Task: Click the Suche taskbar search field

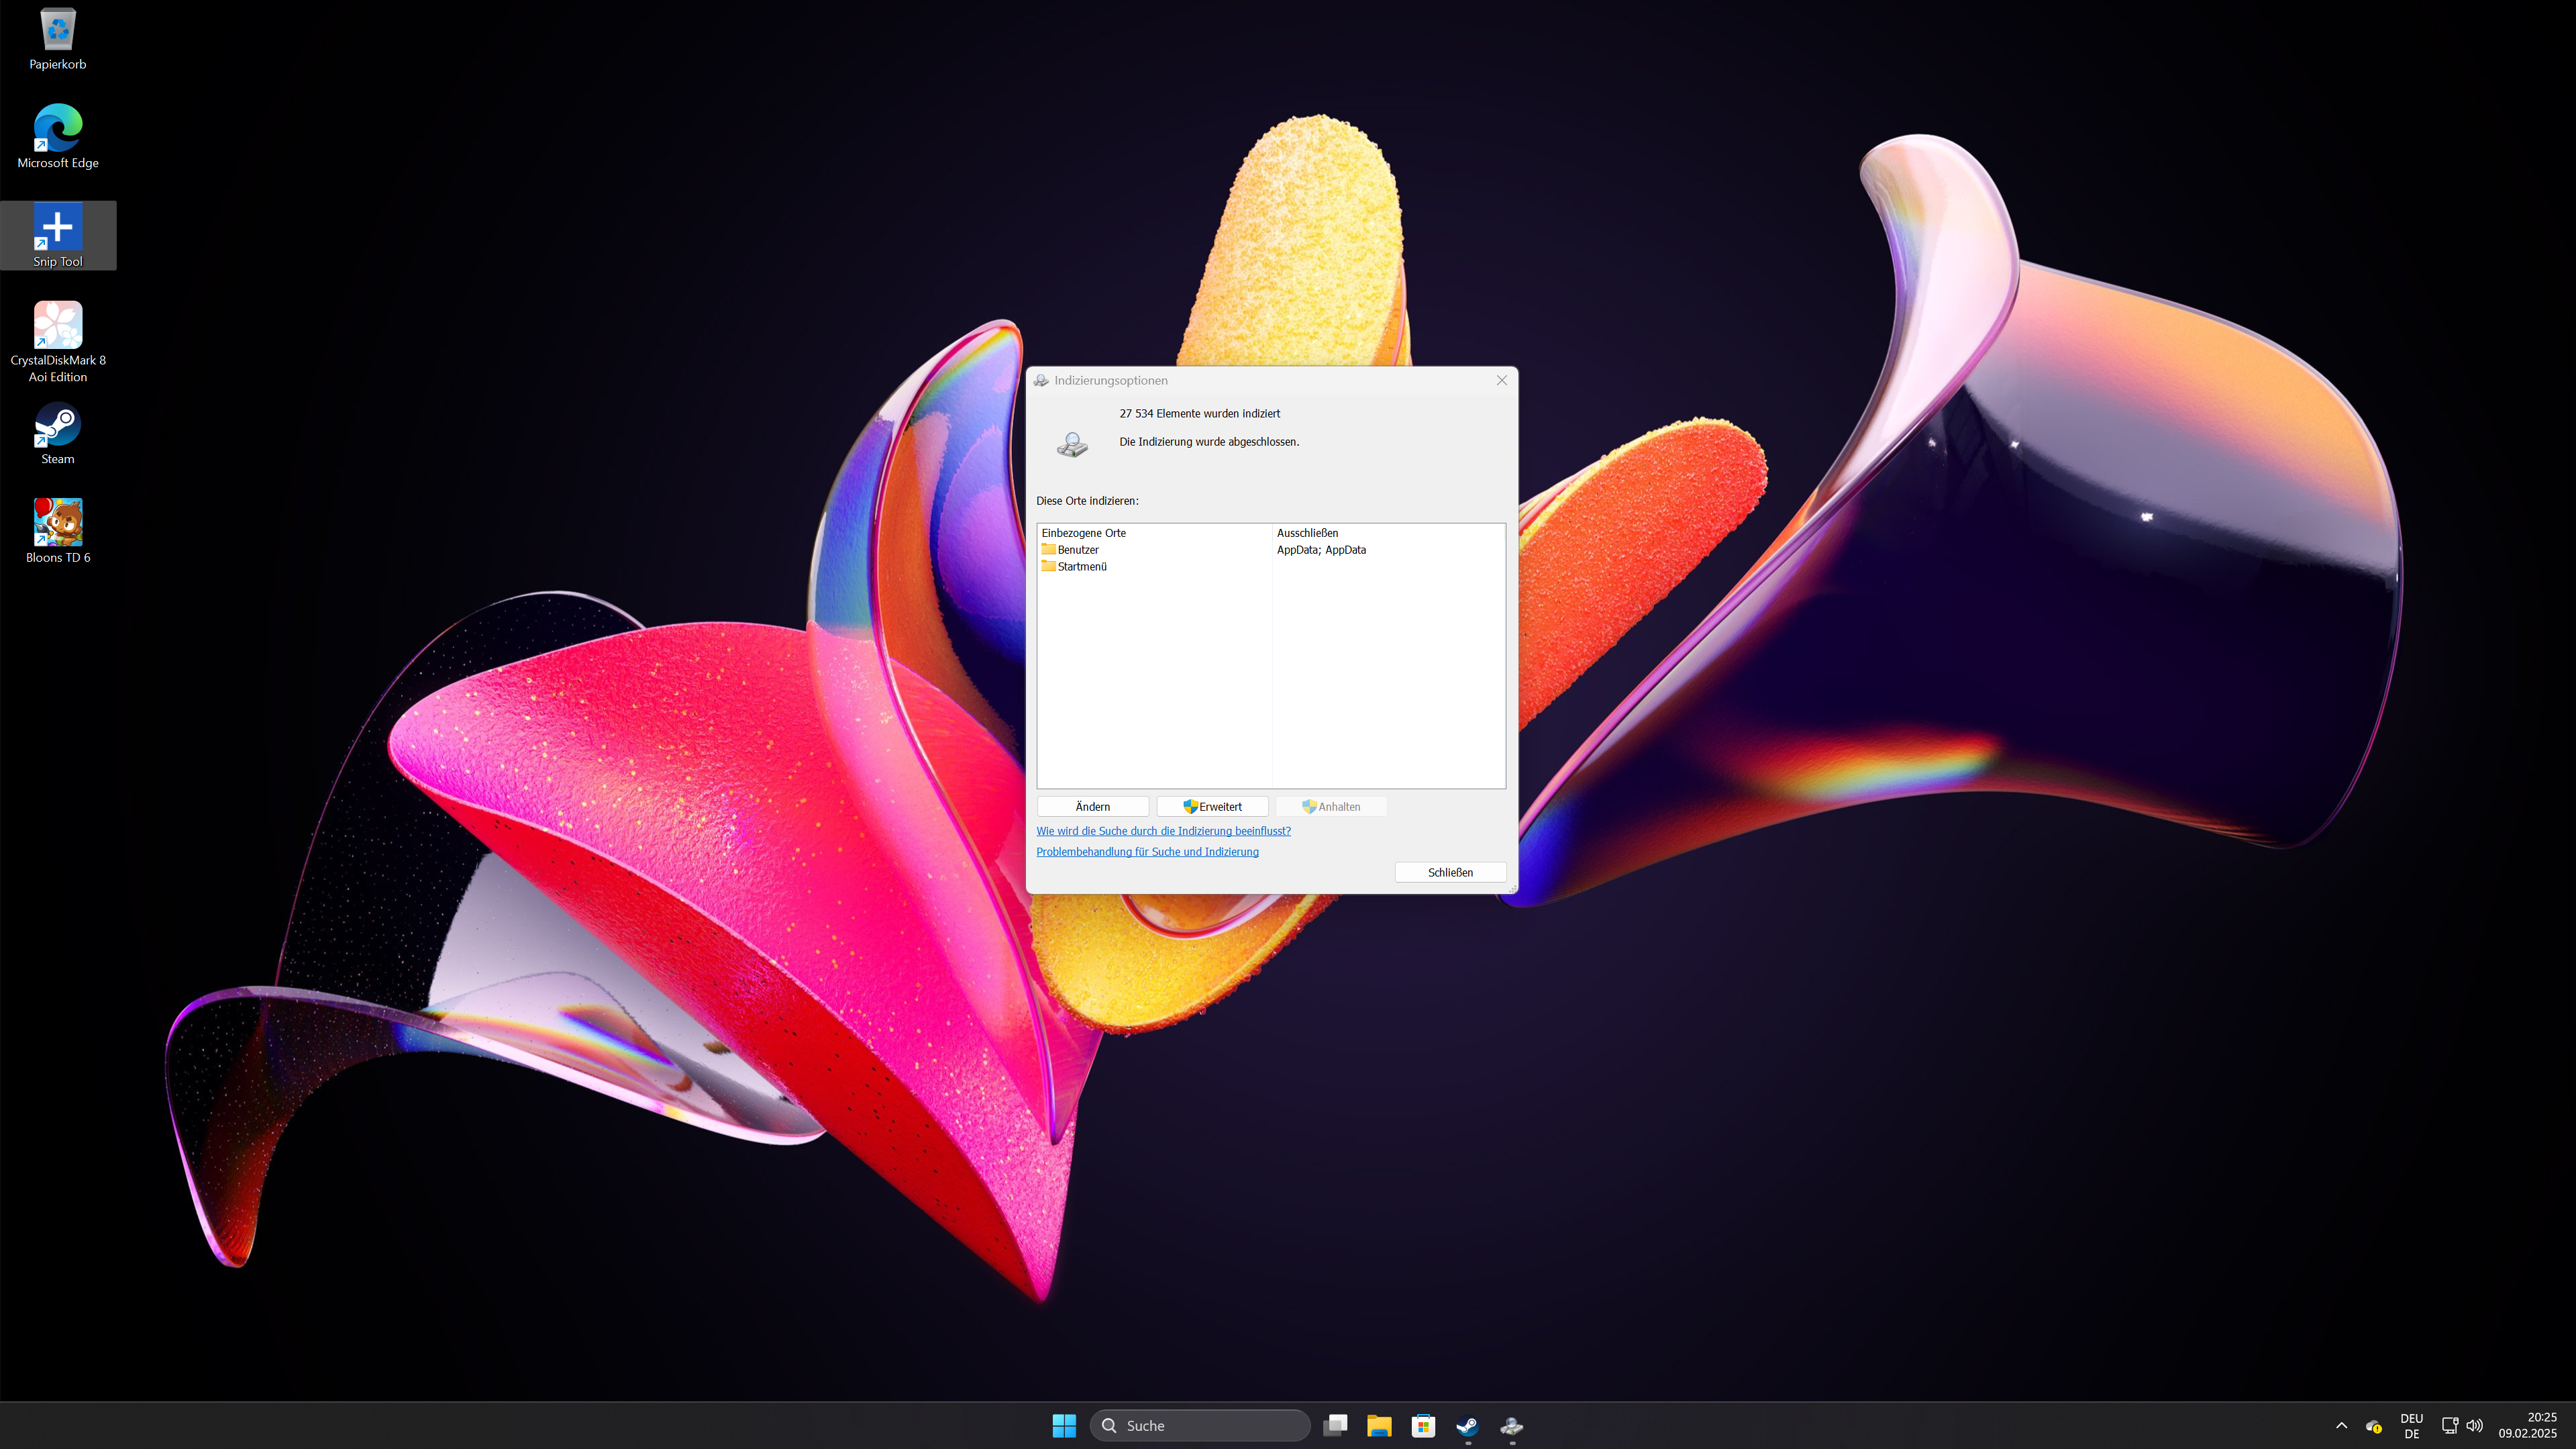Action: [x=1200, y=1425]
